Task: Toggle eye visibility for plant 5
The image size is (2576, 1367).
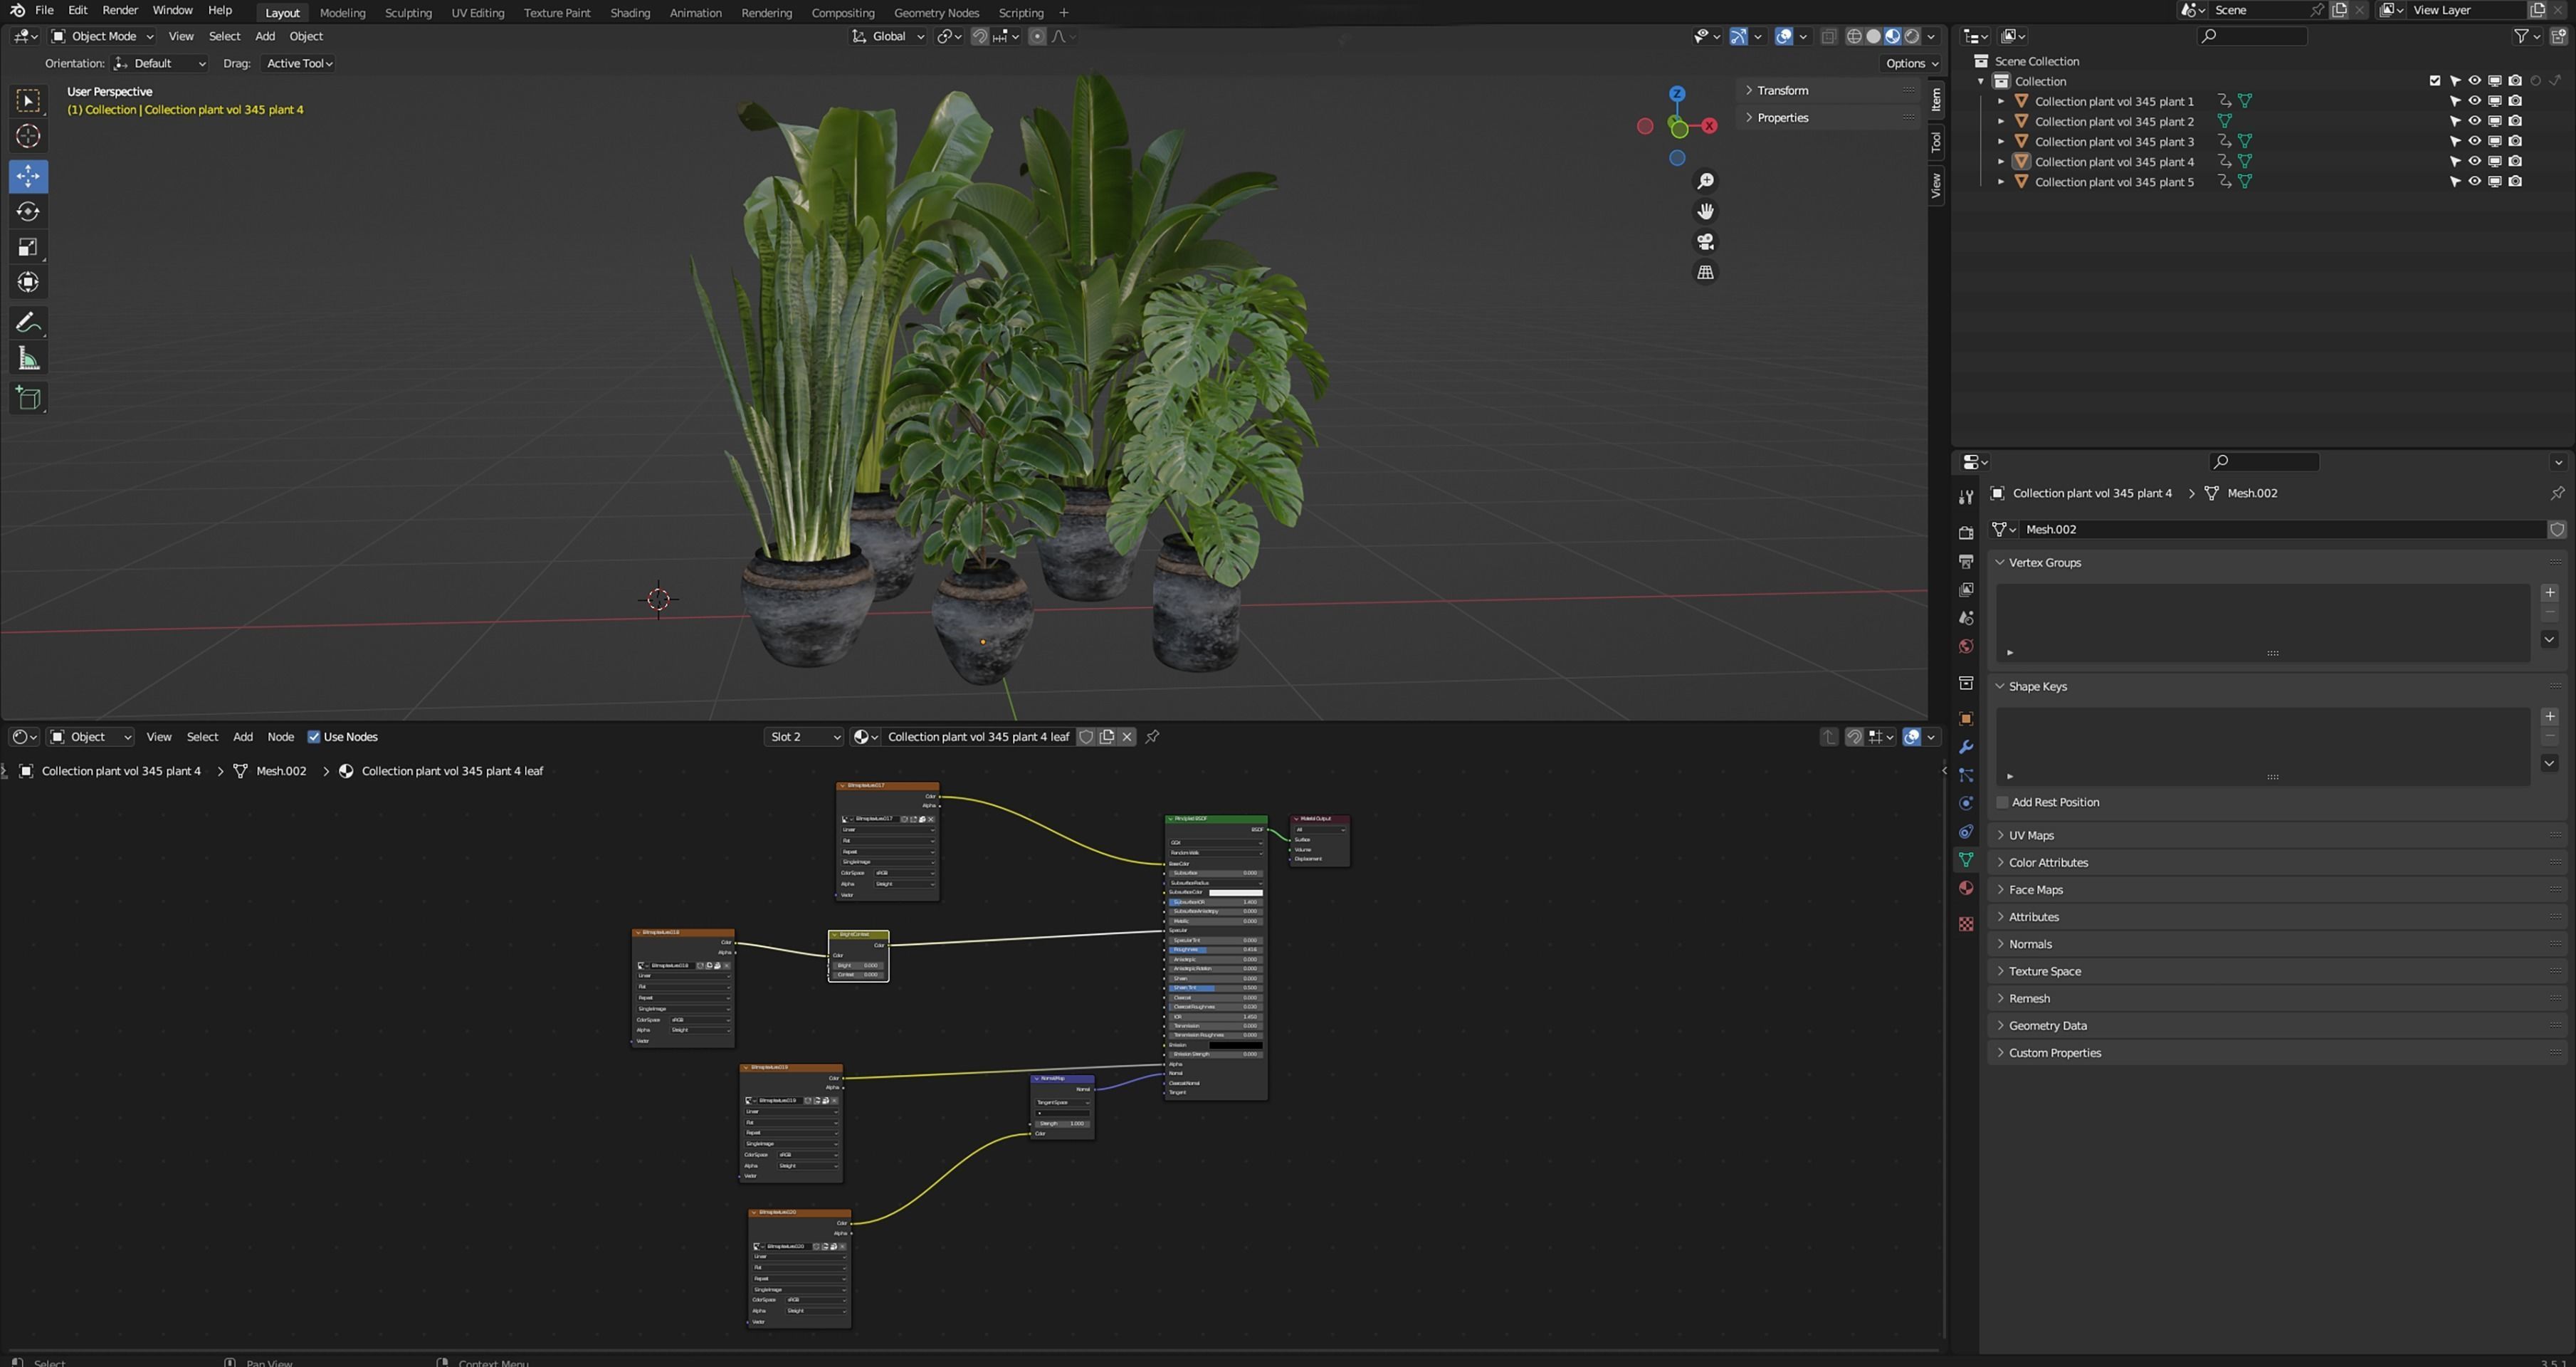Action: click(x=2474, y=181)
